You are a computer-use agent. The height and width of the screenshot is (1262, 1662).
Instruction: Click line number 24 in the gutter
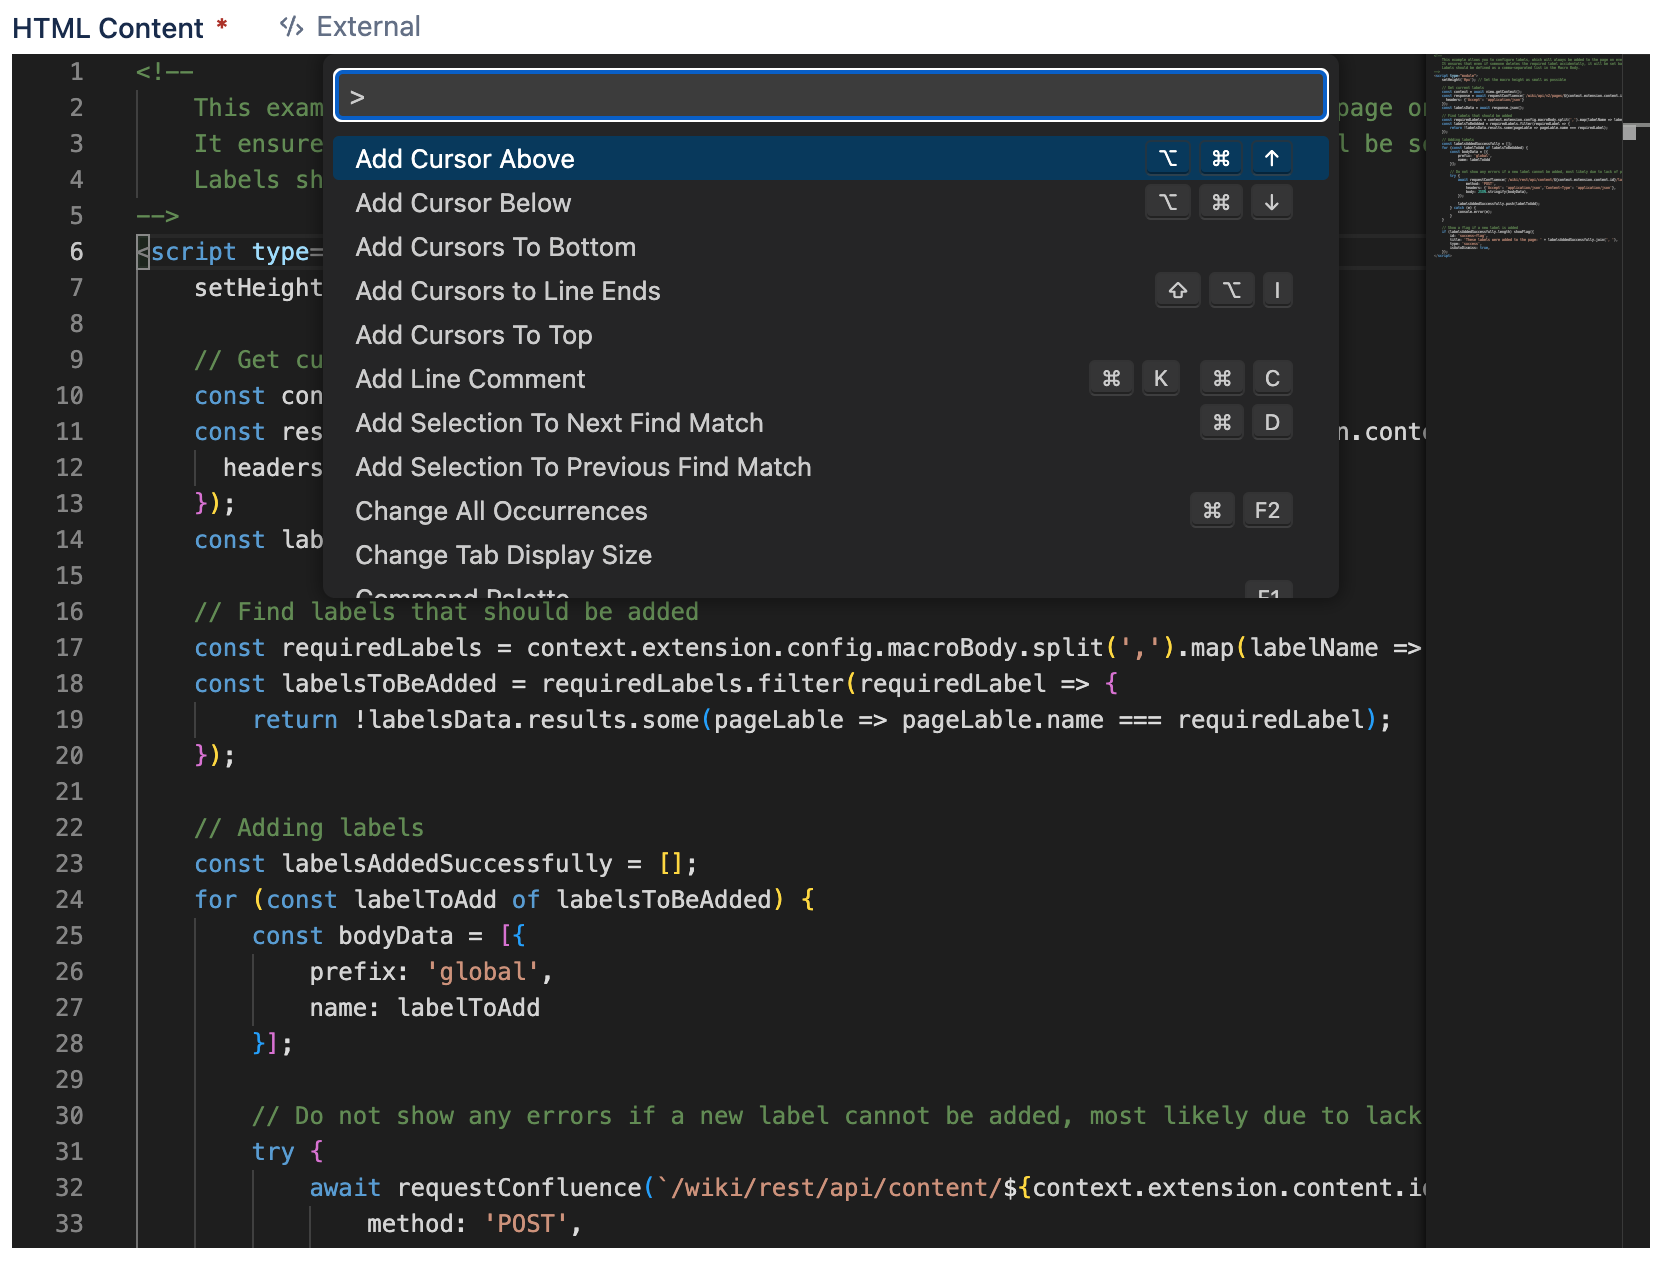point(69,899)
